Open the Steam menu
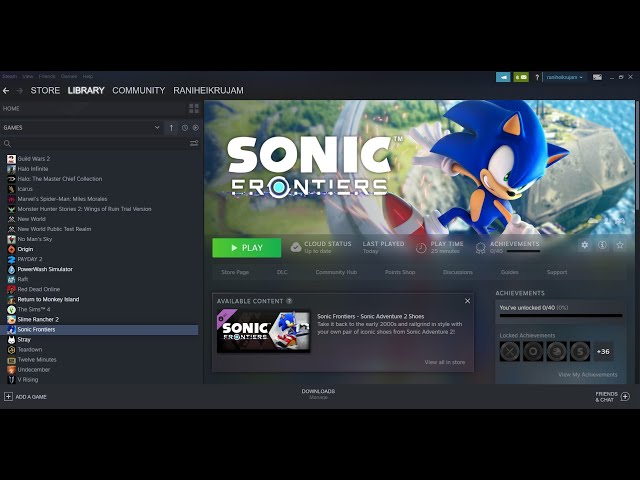640x480 pixels. (x=9, y=76)
